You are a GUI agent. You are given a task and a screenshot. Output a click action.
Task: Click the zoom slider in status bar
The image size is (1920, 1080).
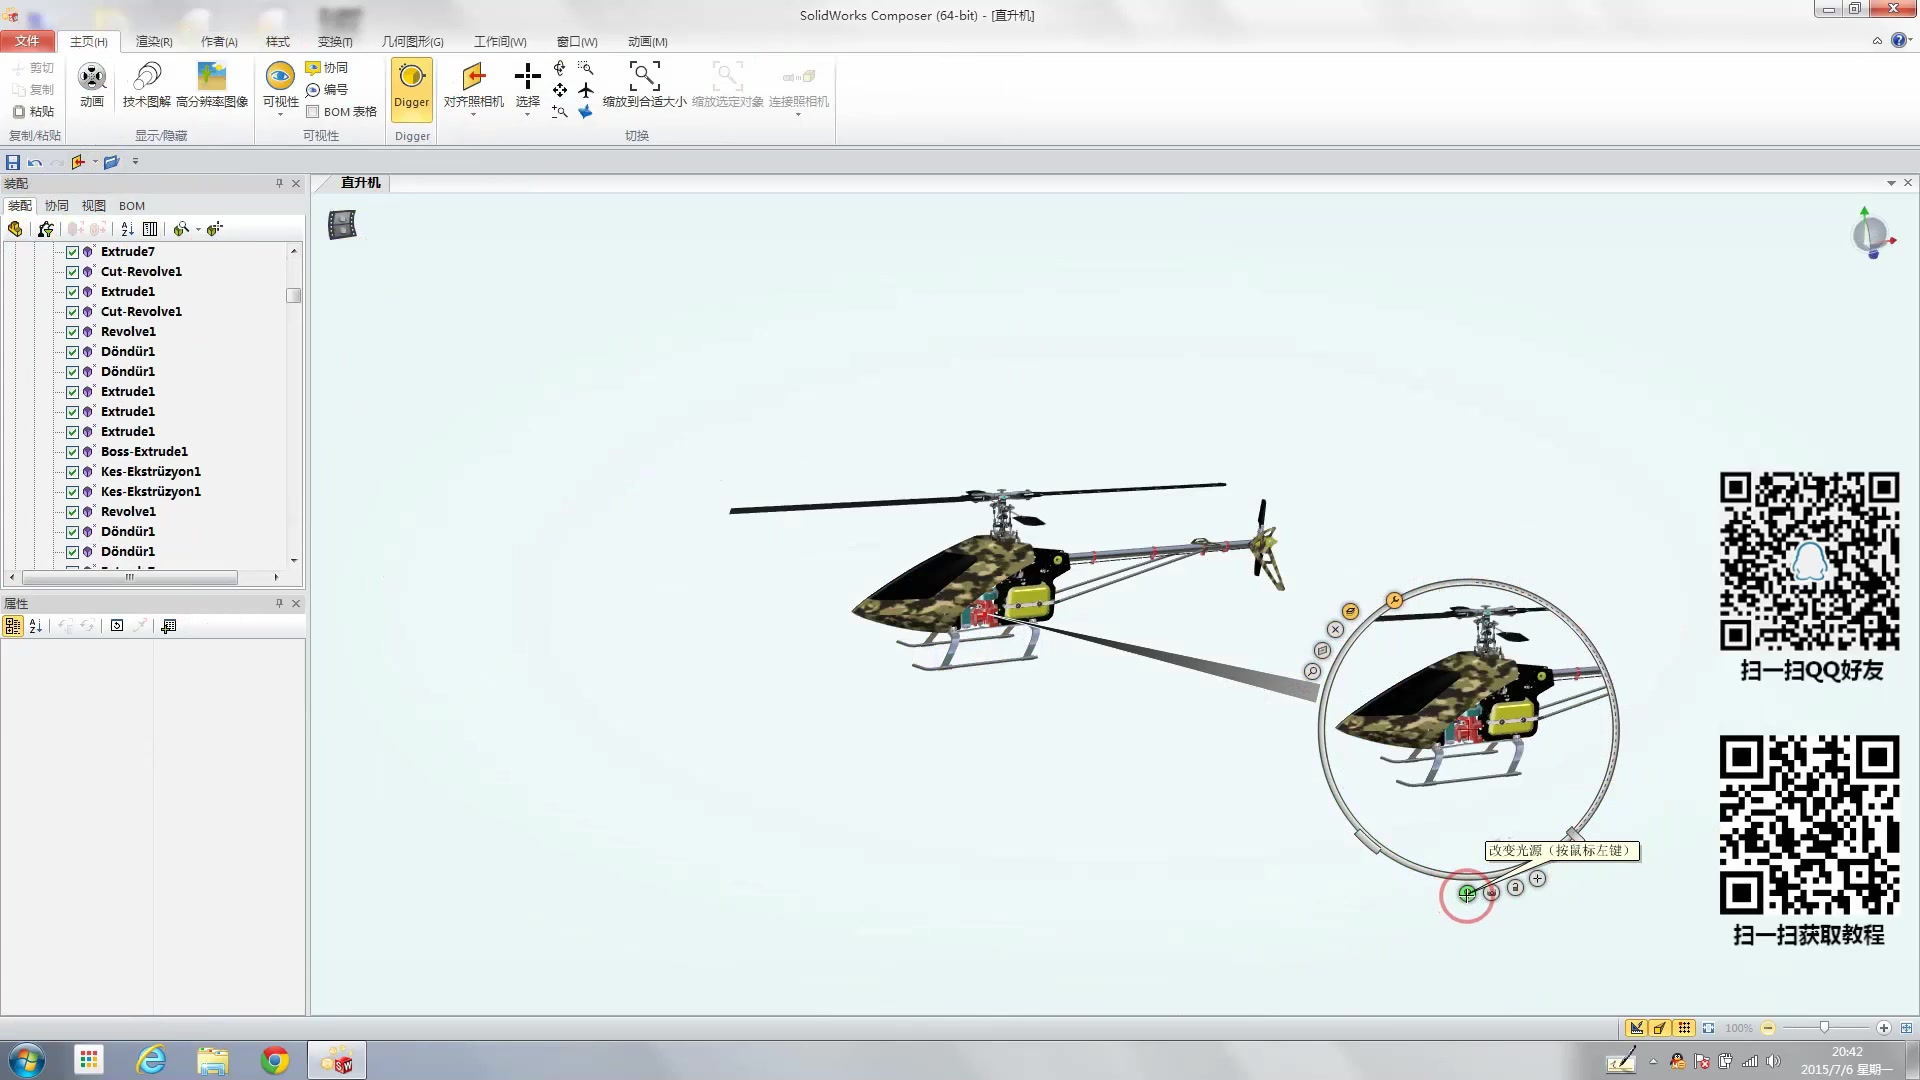pos(1824,1028)
